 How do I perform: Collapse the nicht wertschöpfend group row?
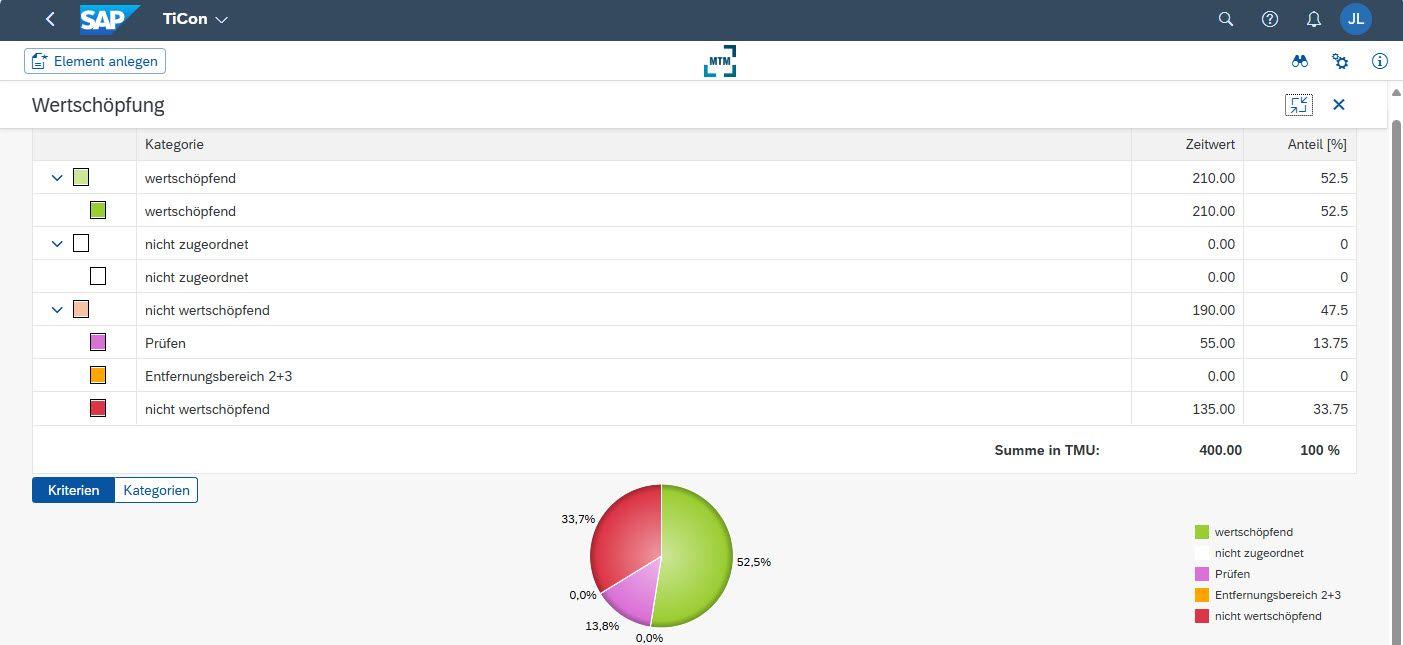point(57,310)
